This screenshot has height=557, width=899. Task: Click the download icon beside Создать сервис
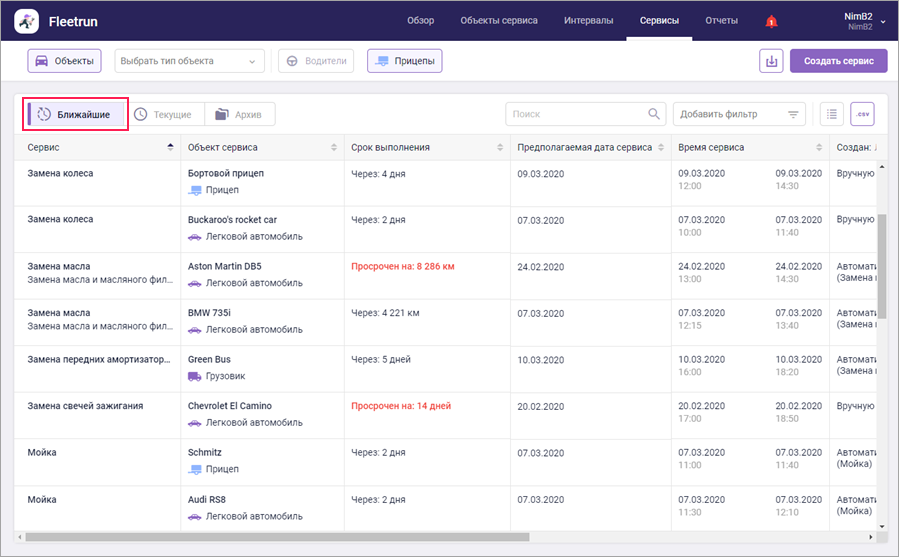771,61
